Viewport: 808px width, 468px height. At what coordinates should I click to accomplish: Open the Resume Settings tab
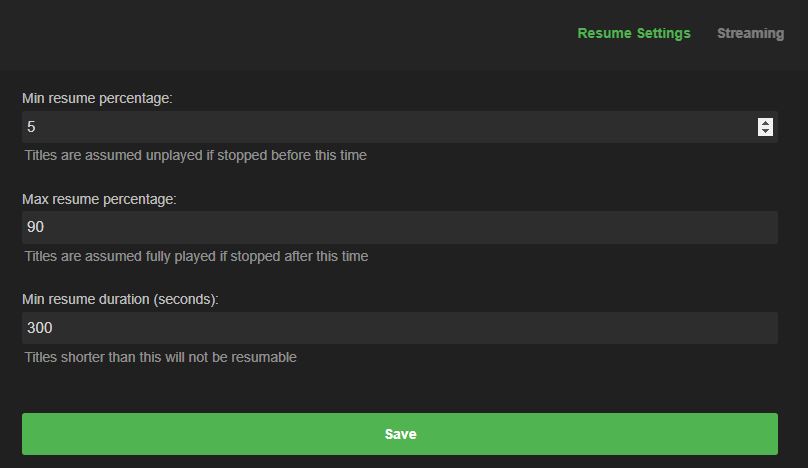click(634, 33)
